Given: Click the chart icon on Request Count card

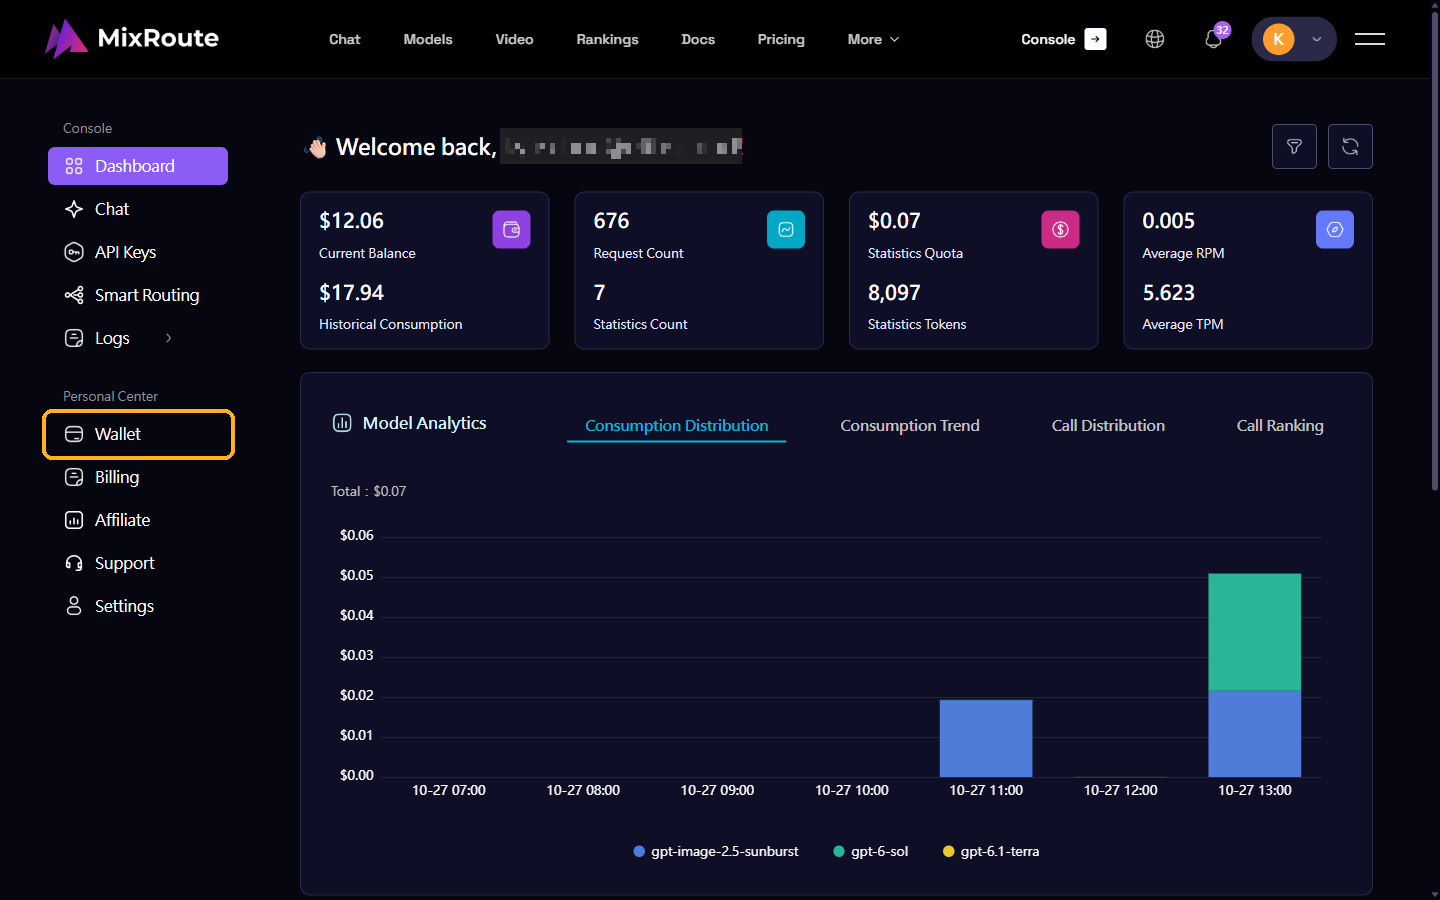Looking at the screenshot, I should 786,229.
